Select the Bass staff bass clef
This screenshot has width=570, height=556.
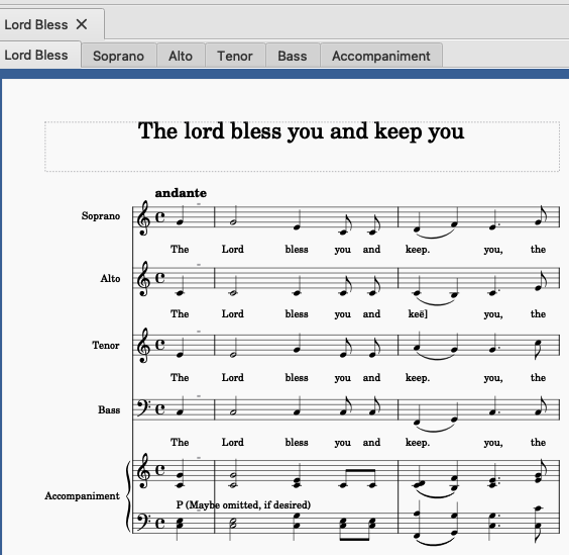[x=144, y=407]
